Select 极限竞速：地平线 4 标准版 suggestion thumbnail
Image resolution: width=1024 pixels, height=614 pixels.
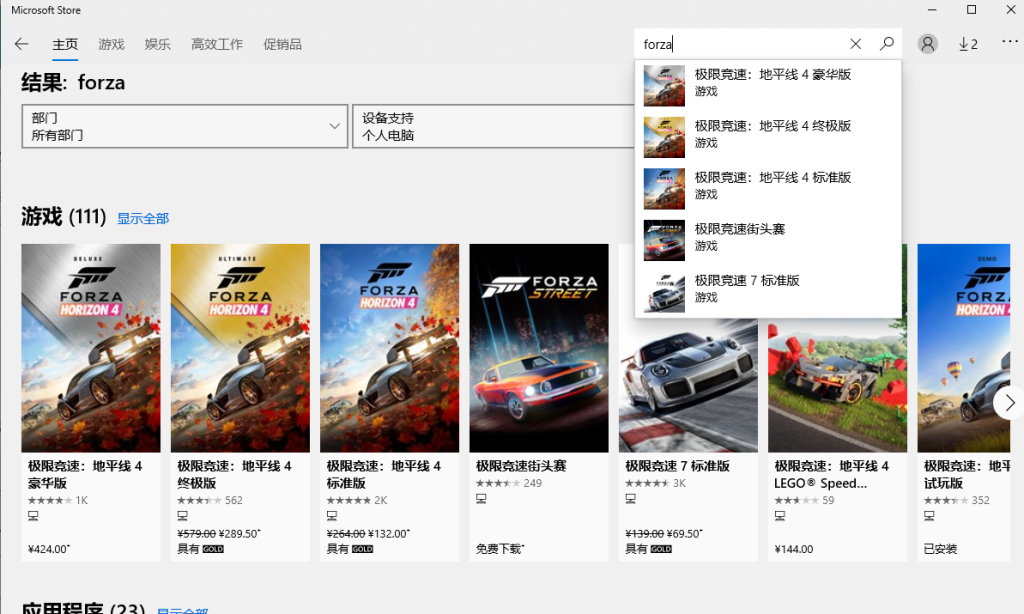[x=664, y=189]
